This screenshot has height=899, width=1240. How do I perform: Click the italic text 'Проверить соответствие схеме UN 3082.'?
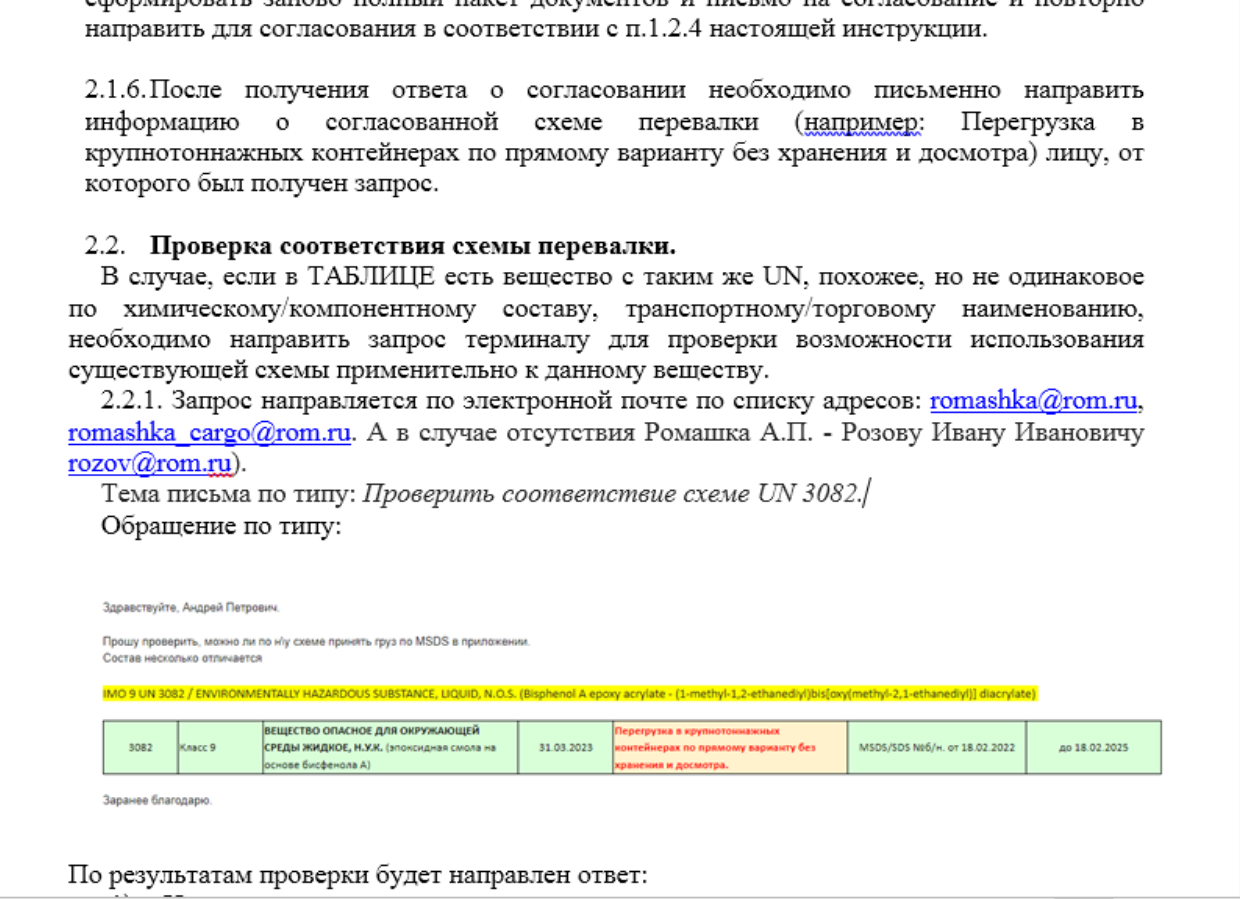click(x=611, y=494)
